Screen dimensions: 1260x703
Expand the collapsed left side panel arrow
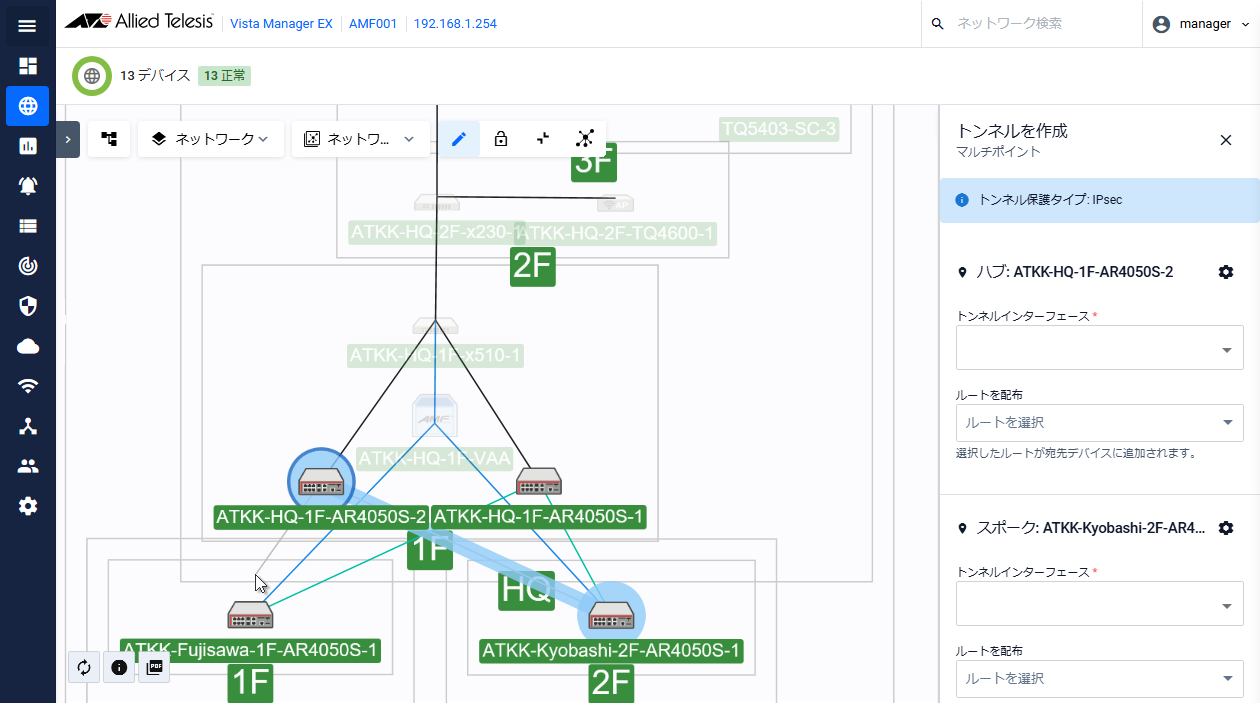point(67,139)
